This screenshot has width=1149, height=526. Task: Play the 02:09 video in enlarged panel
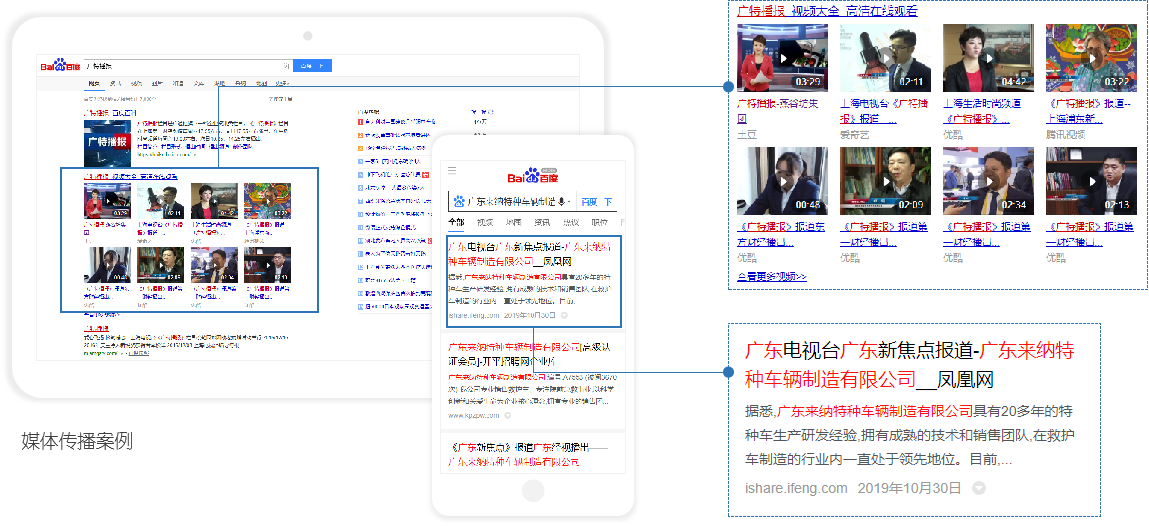[x=885, y=181]
